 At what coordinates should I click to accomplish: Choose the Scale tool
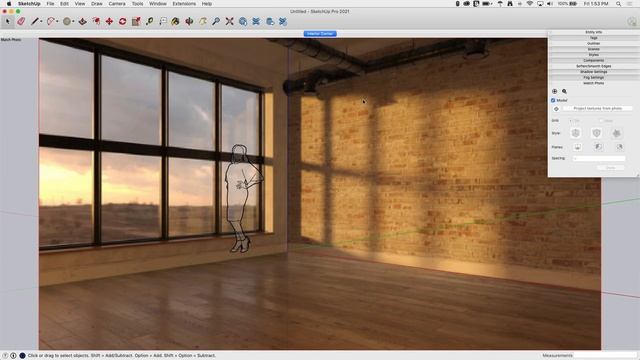click(x=136, y=21)
